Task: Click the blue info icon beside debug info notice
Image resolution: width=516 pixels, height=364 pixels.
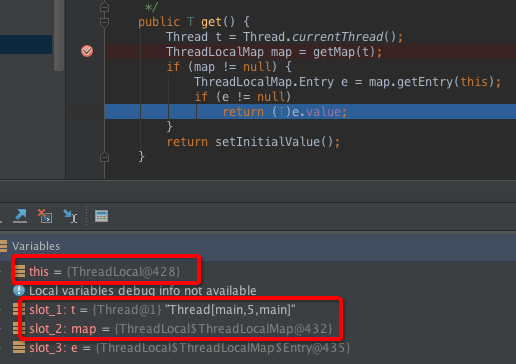Action: [x=19, y=290]
